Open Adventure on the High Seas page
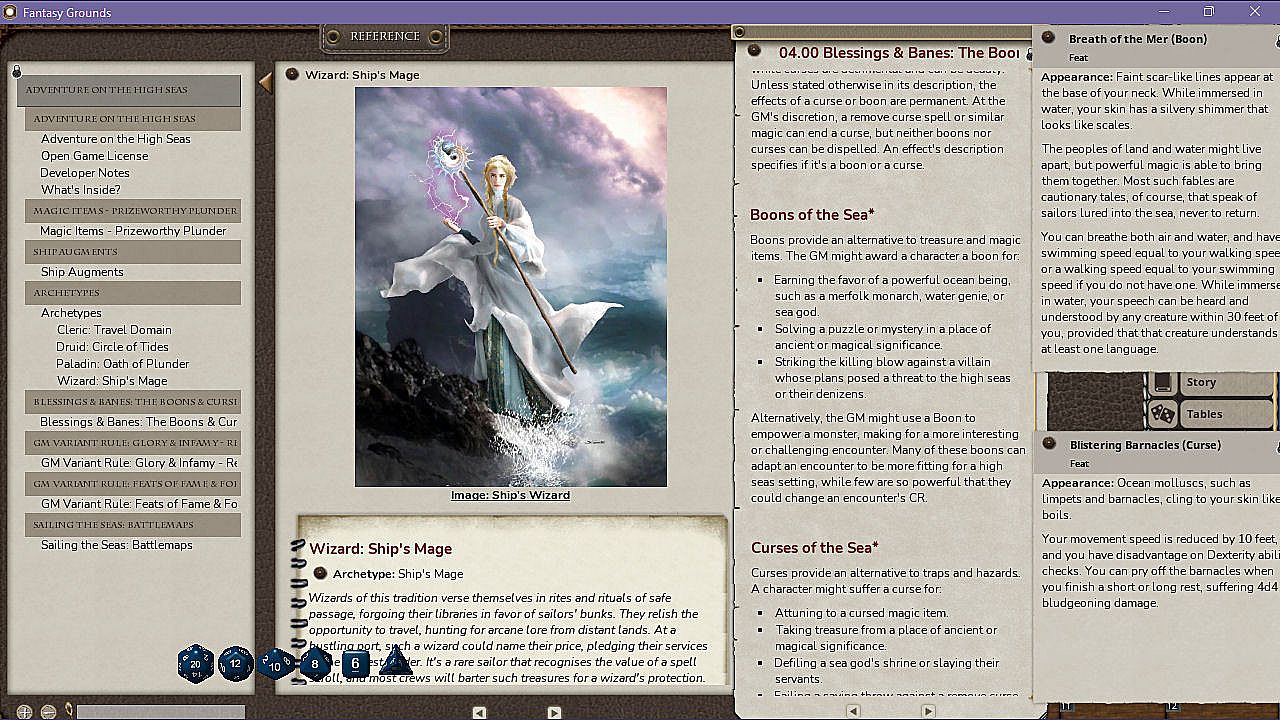Screen dimensions: 1280x720 116,139
